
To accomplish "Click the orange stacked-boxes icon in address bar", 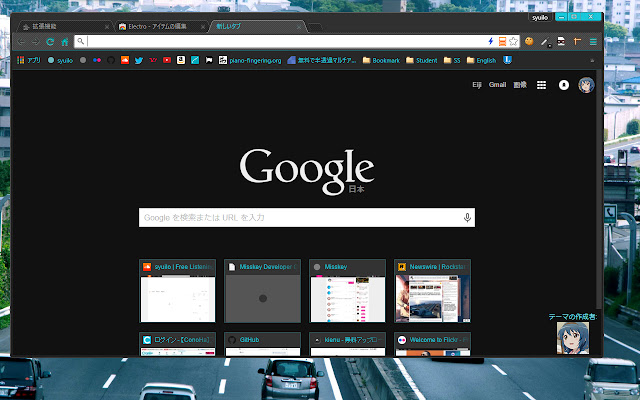I will [x=502, y=41].
